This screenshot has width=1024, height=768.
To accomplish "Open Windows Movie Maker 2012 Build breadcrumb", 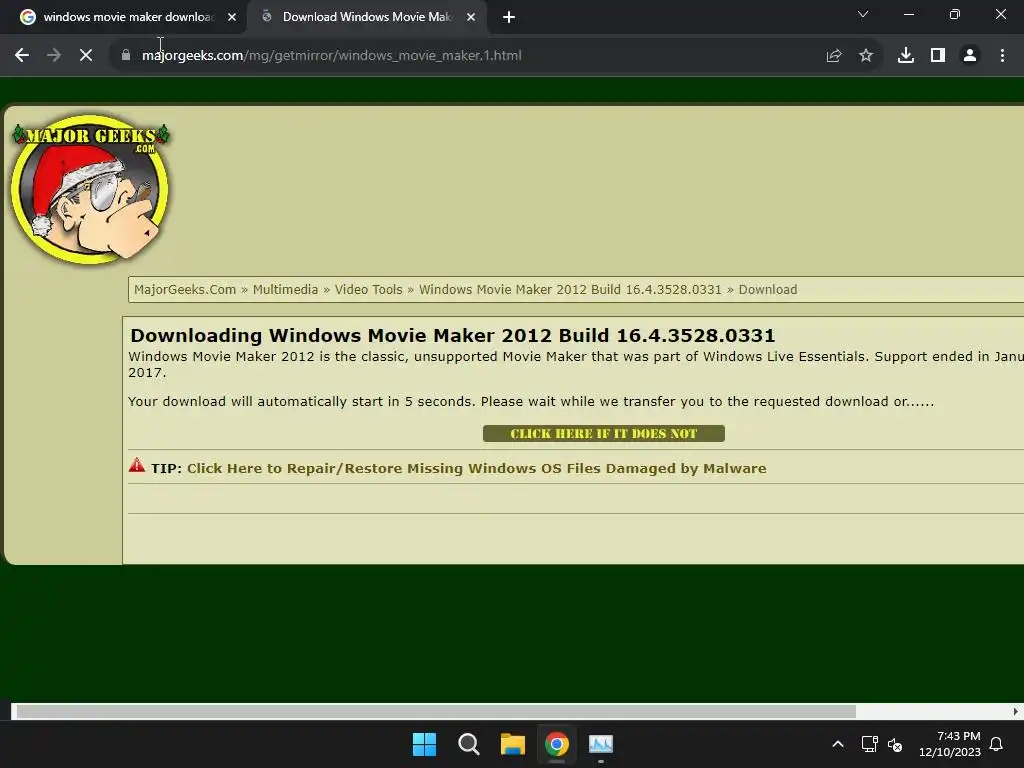I will tap(570, 290).
